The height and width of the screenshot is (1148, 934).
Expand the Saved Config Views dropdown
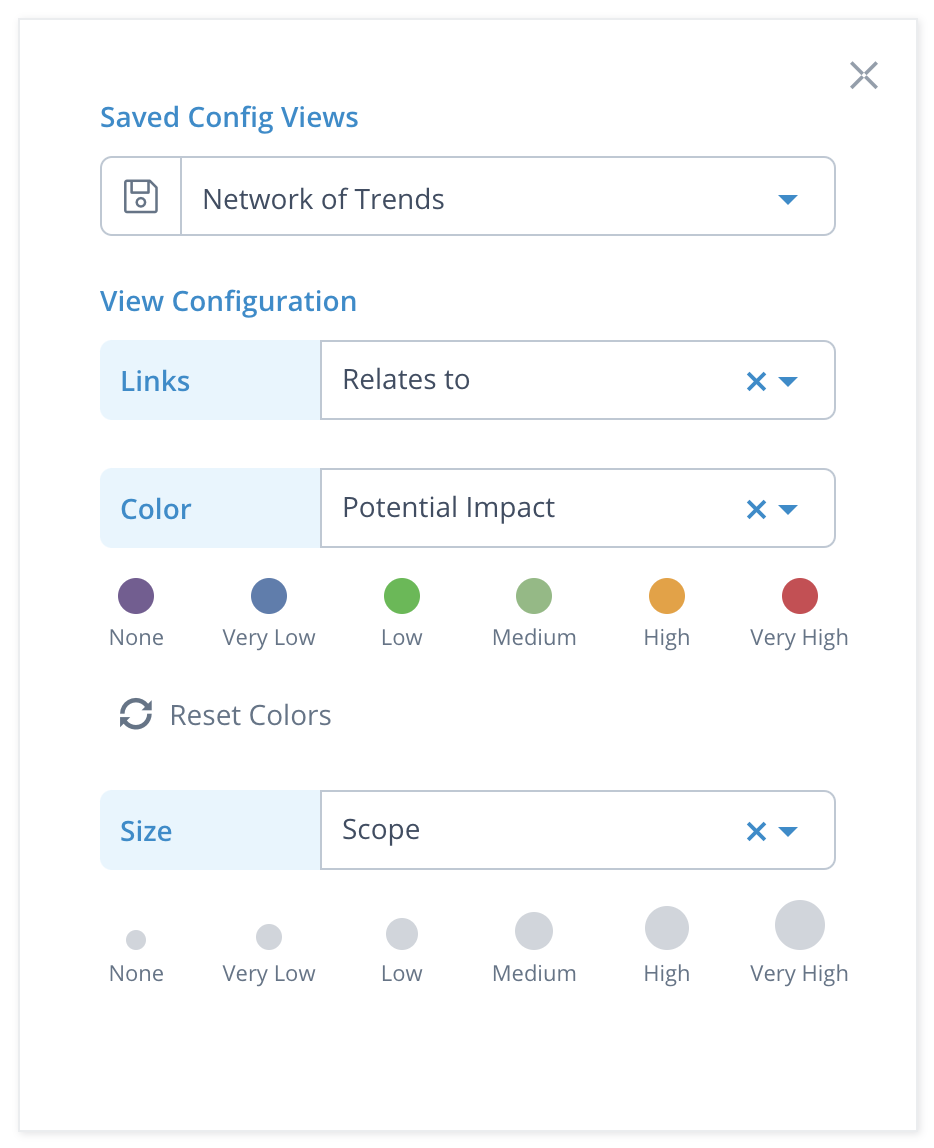787,199
